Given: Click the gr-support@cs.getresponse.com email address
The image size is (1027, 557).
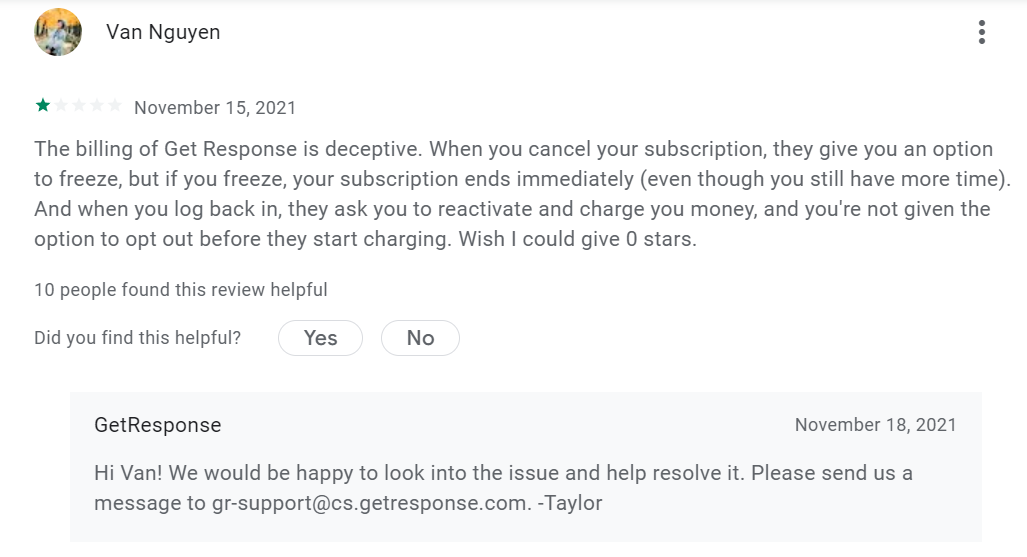Looking at the screenshot, I should click(371, 503).
